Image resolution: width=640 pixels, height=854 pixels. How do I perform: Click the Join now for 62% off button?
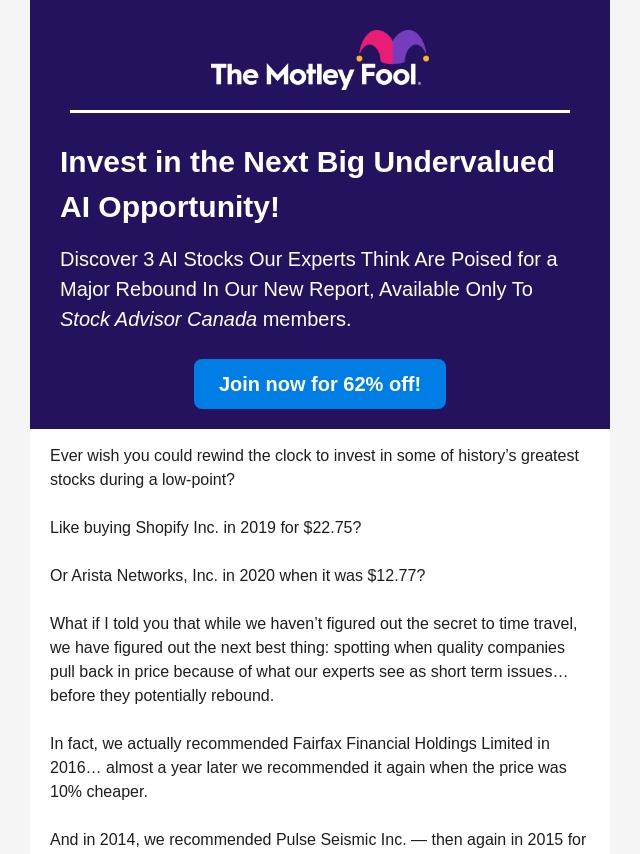tap(320, 384)
